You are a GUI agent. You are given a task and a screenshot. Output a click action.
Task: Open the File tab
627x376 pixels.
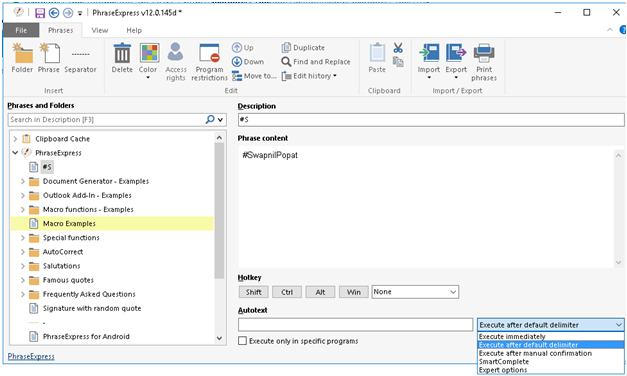(x=21, y=30)
